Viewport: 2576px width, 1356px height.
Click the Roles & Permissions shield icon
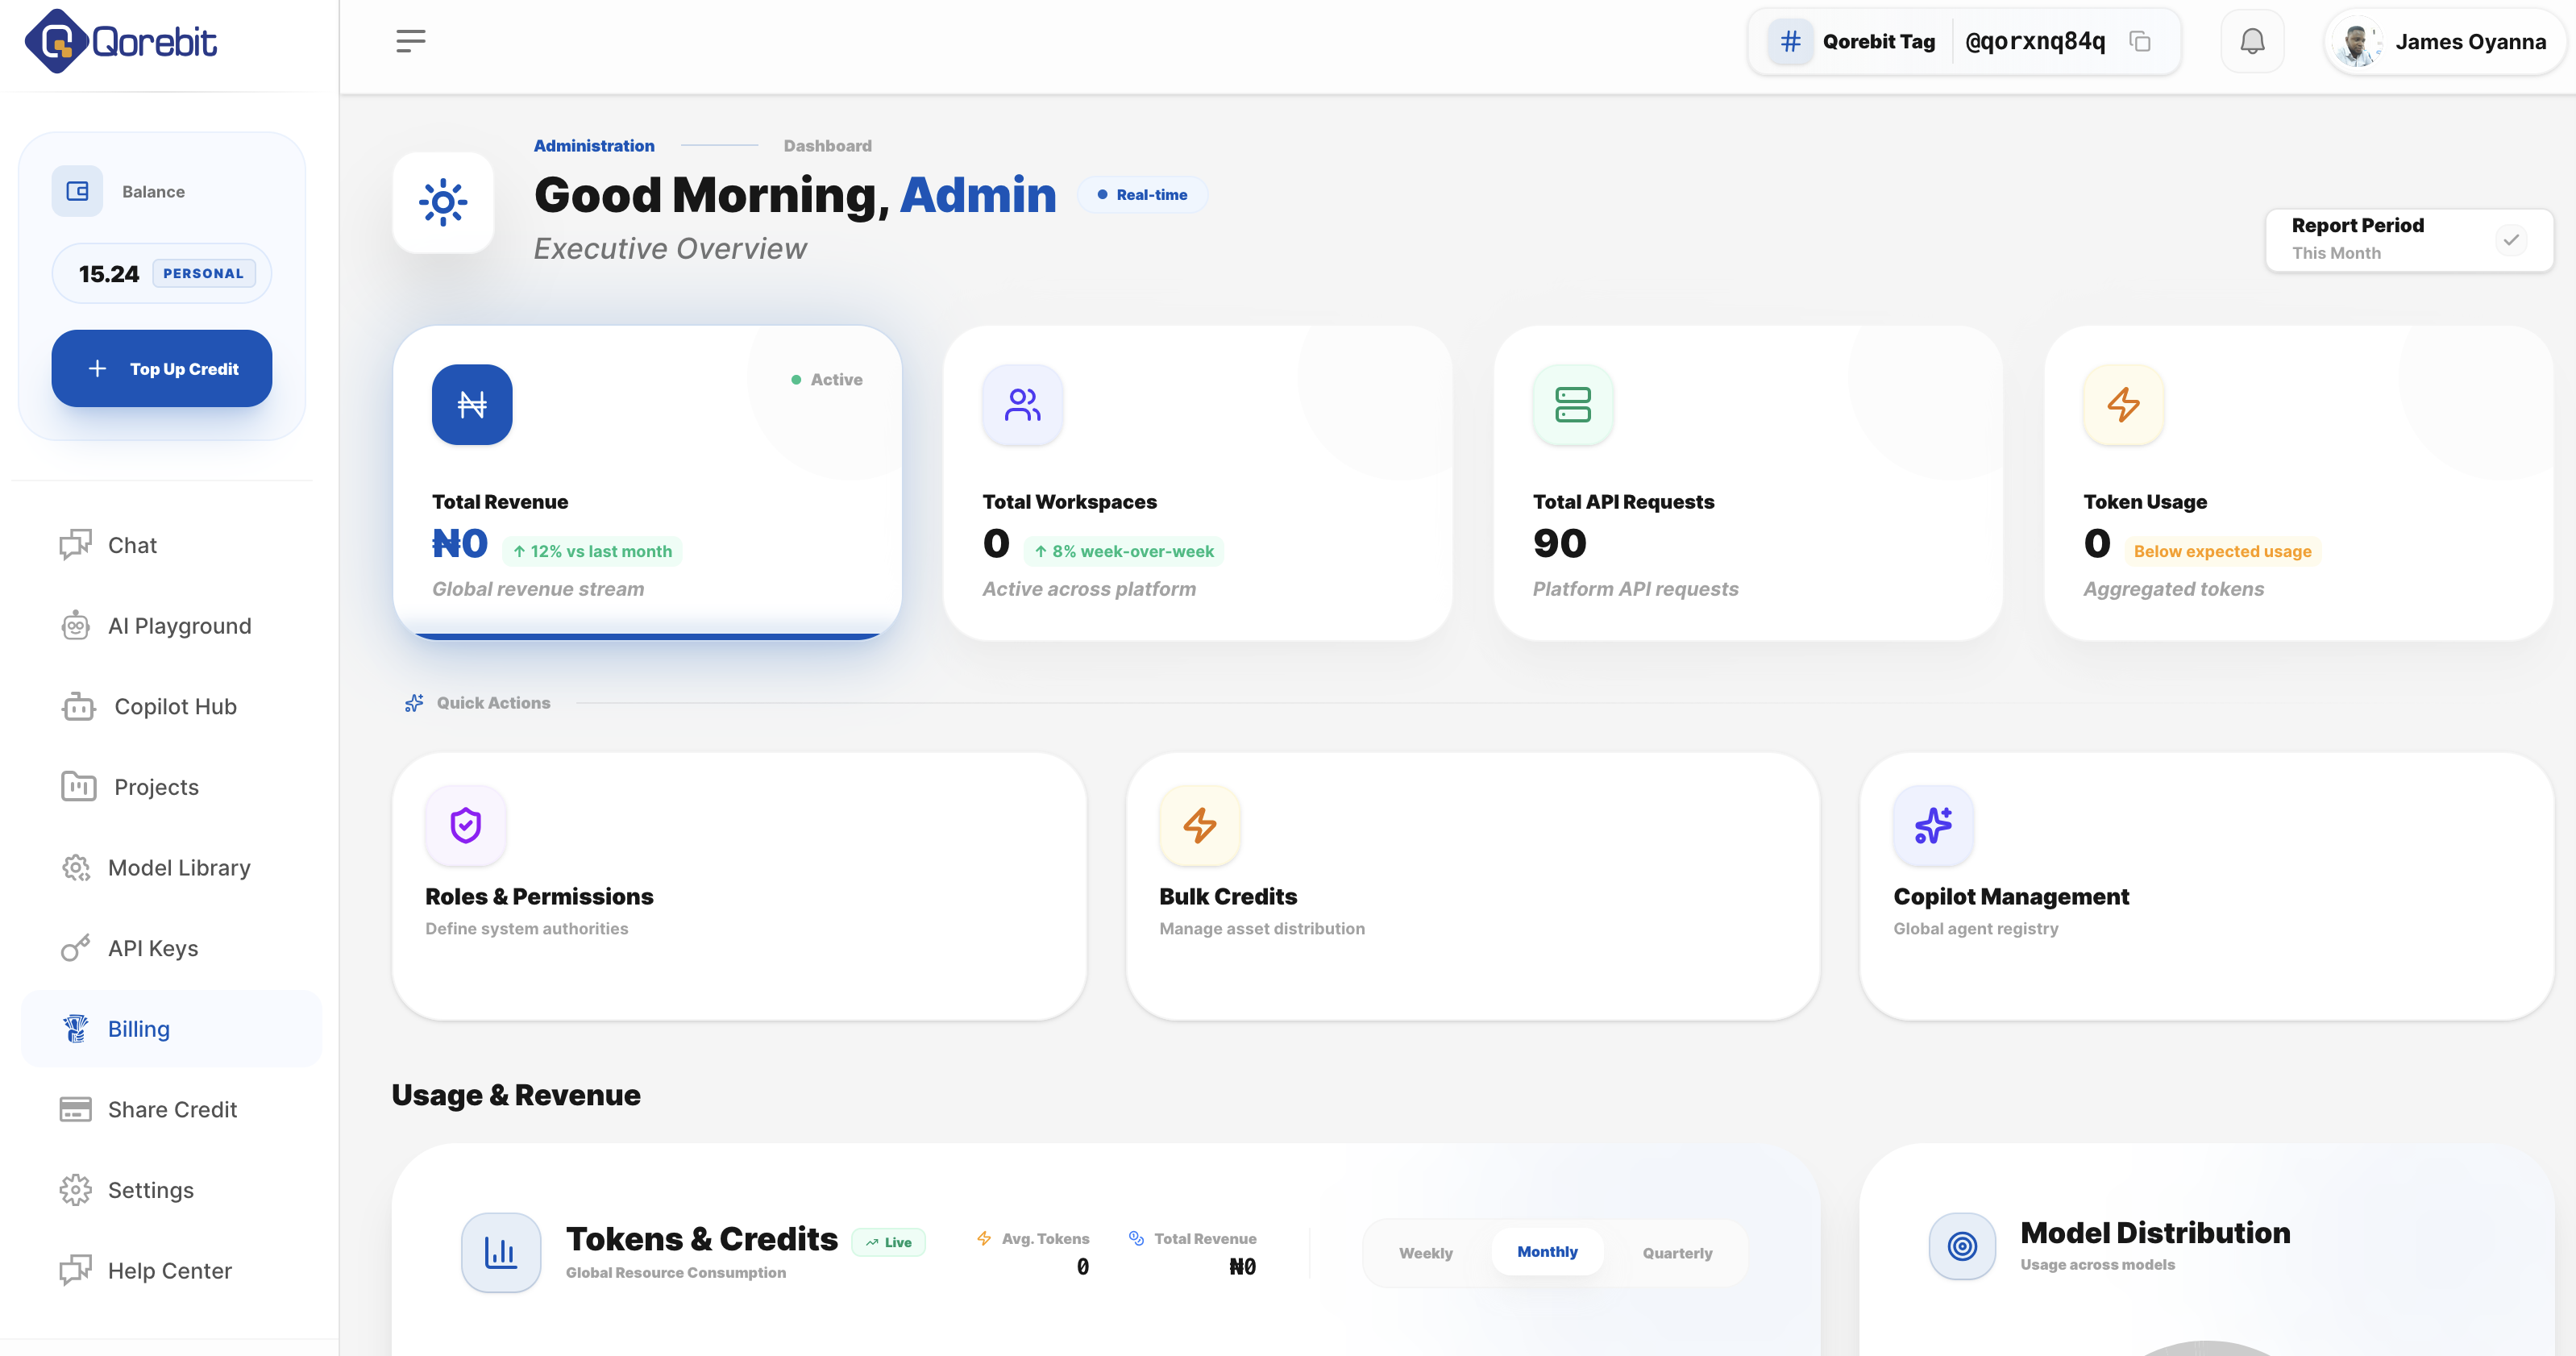[x=466, y=825]
